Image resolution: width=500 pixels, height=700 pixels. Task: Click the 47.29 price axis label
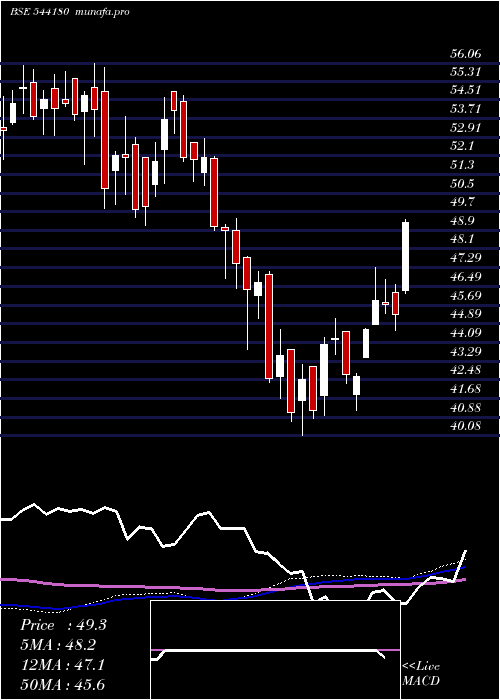coord(466,258)
